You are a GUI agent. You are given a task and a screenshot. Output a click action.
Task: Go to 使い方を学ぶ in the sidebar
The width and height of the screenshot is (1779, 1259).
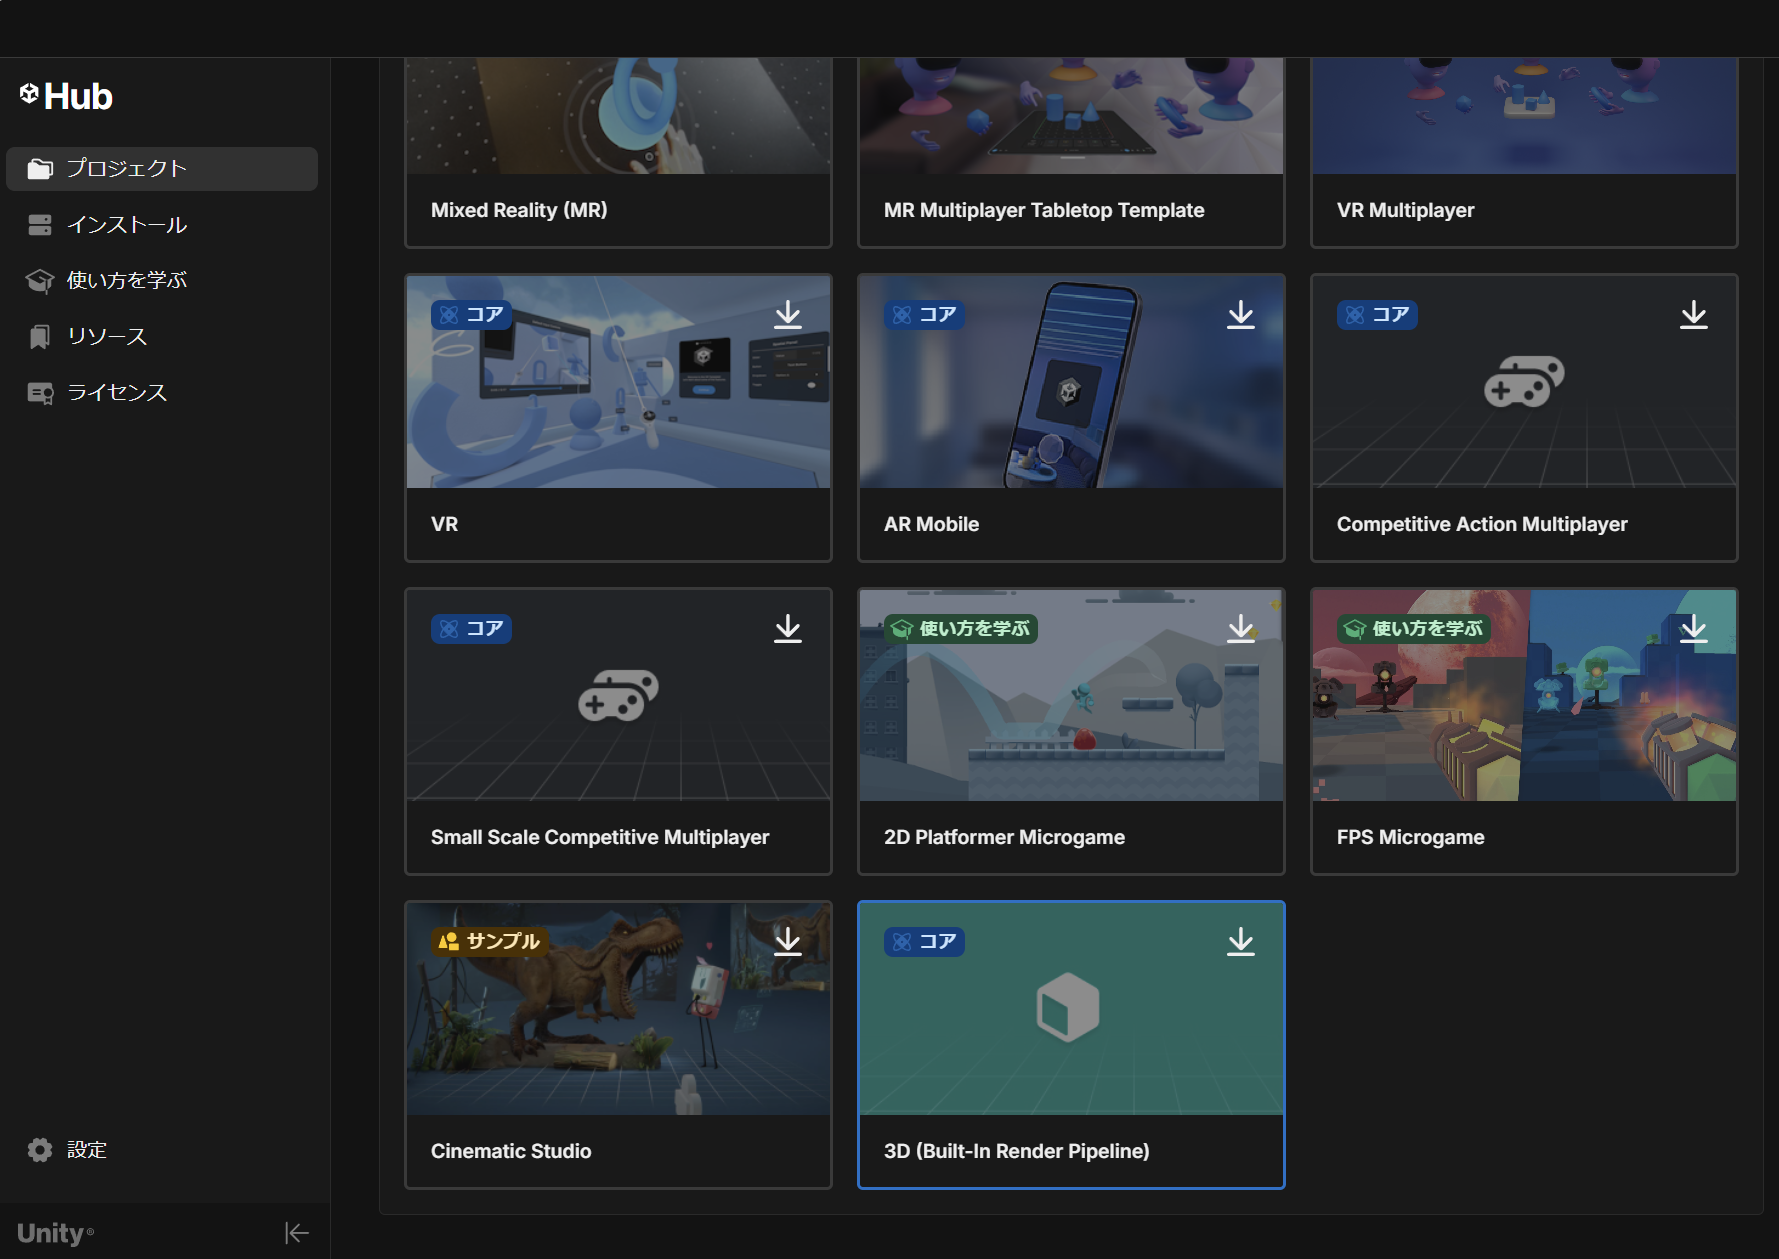(126, 281)
